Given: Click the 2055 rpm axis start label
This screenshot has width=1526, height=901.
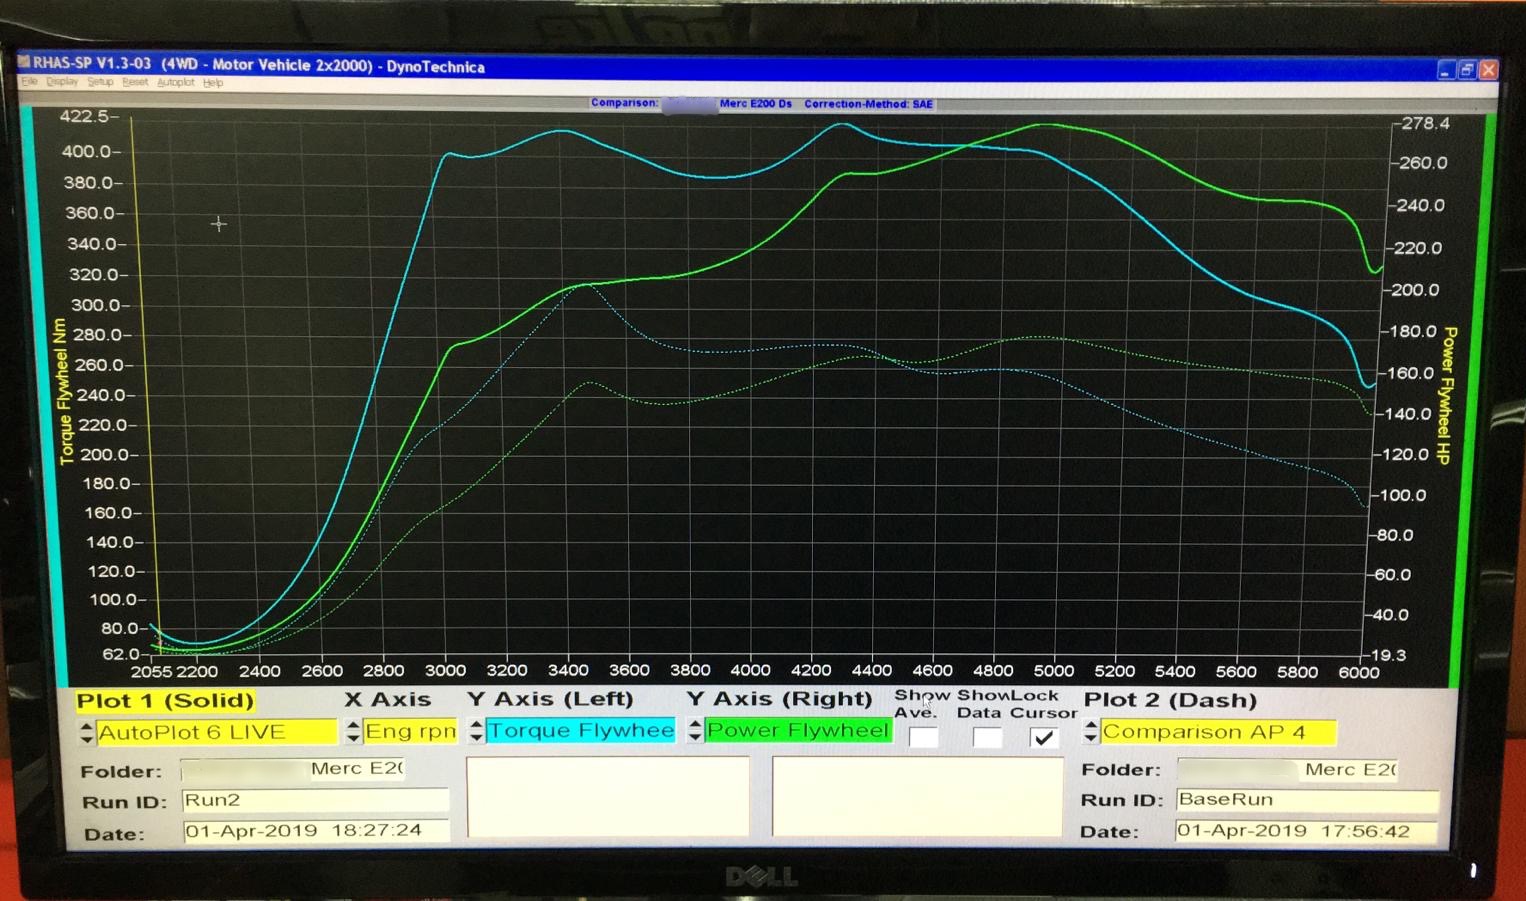Looking at the screenshot, I should (x=151, y=672).
